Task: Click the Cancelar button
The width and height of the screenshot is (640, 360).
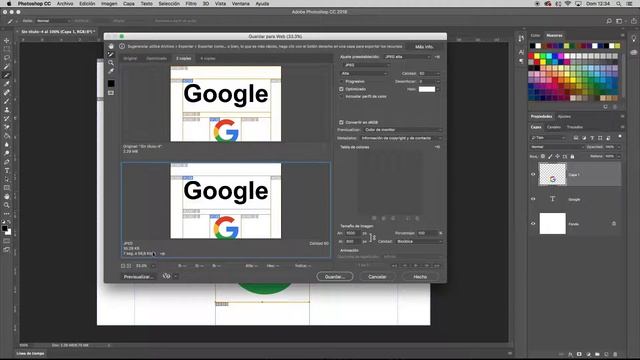Action: coord(377,277)
